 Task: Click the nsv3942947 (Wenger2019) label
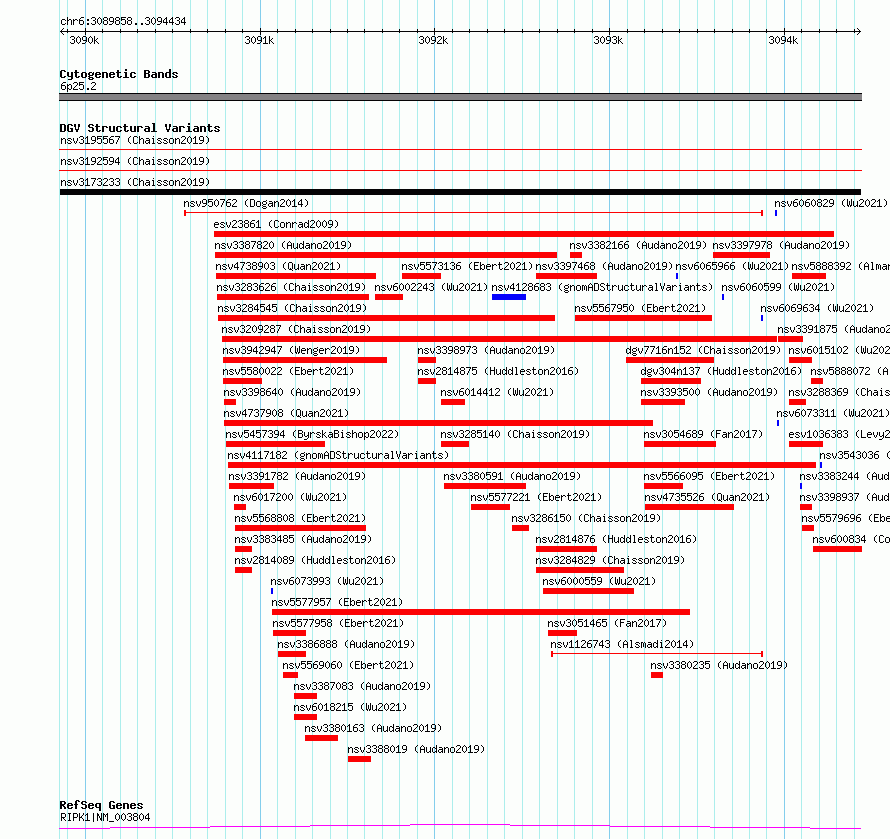pos(291,350)
